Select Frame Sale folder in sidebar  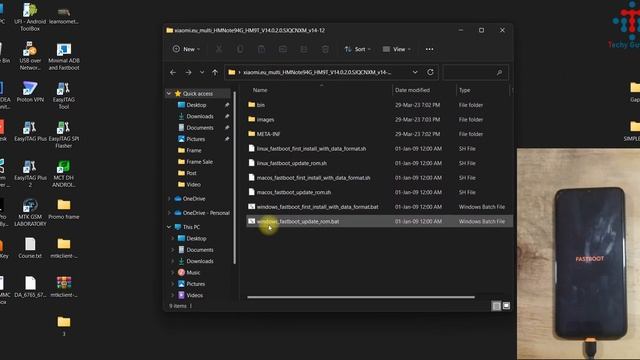click(199, 162)
